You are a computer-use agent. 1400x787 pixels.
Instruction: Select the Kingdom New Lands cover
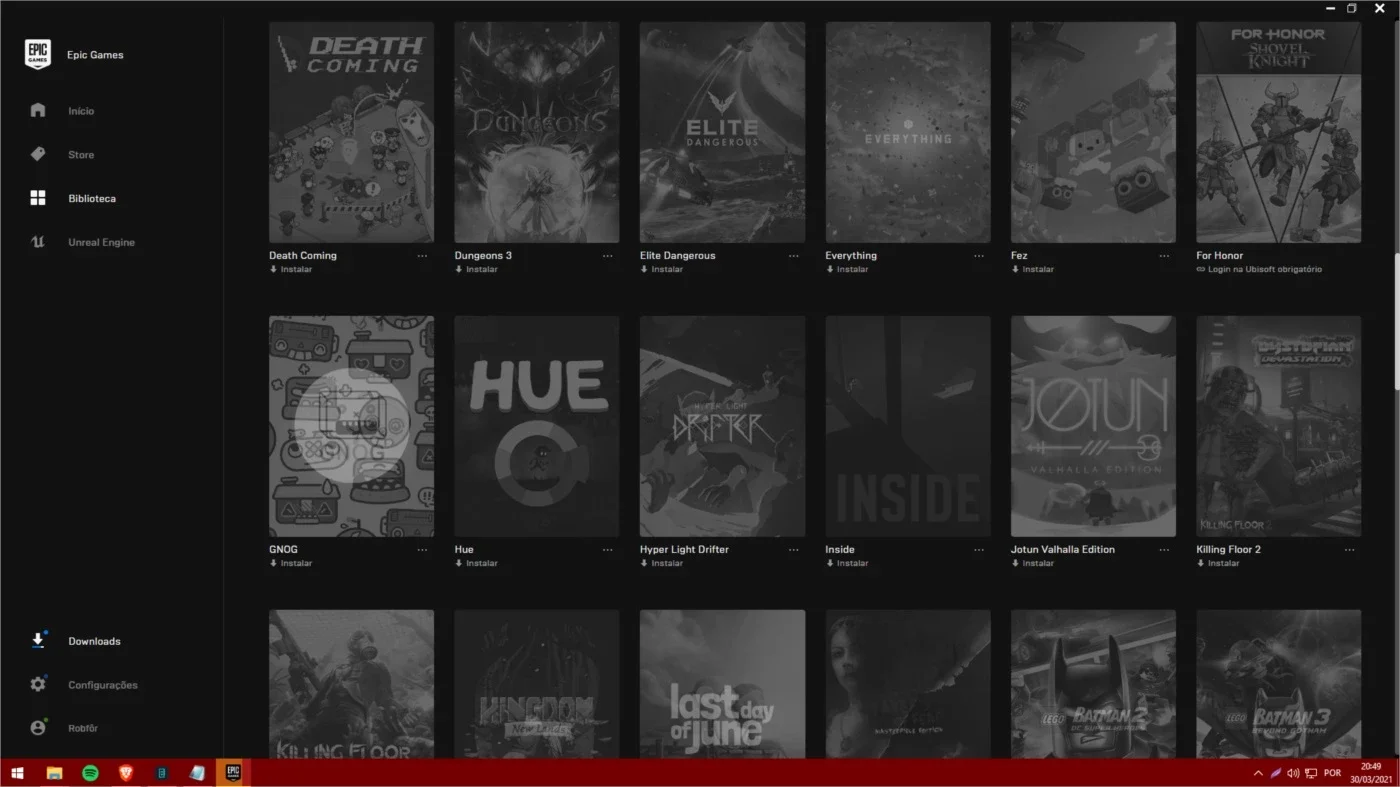pos(537,684)
